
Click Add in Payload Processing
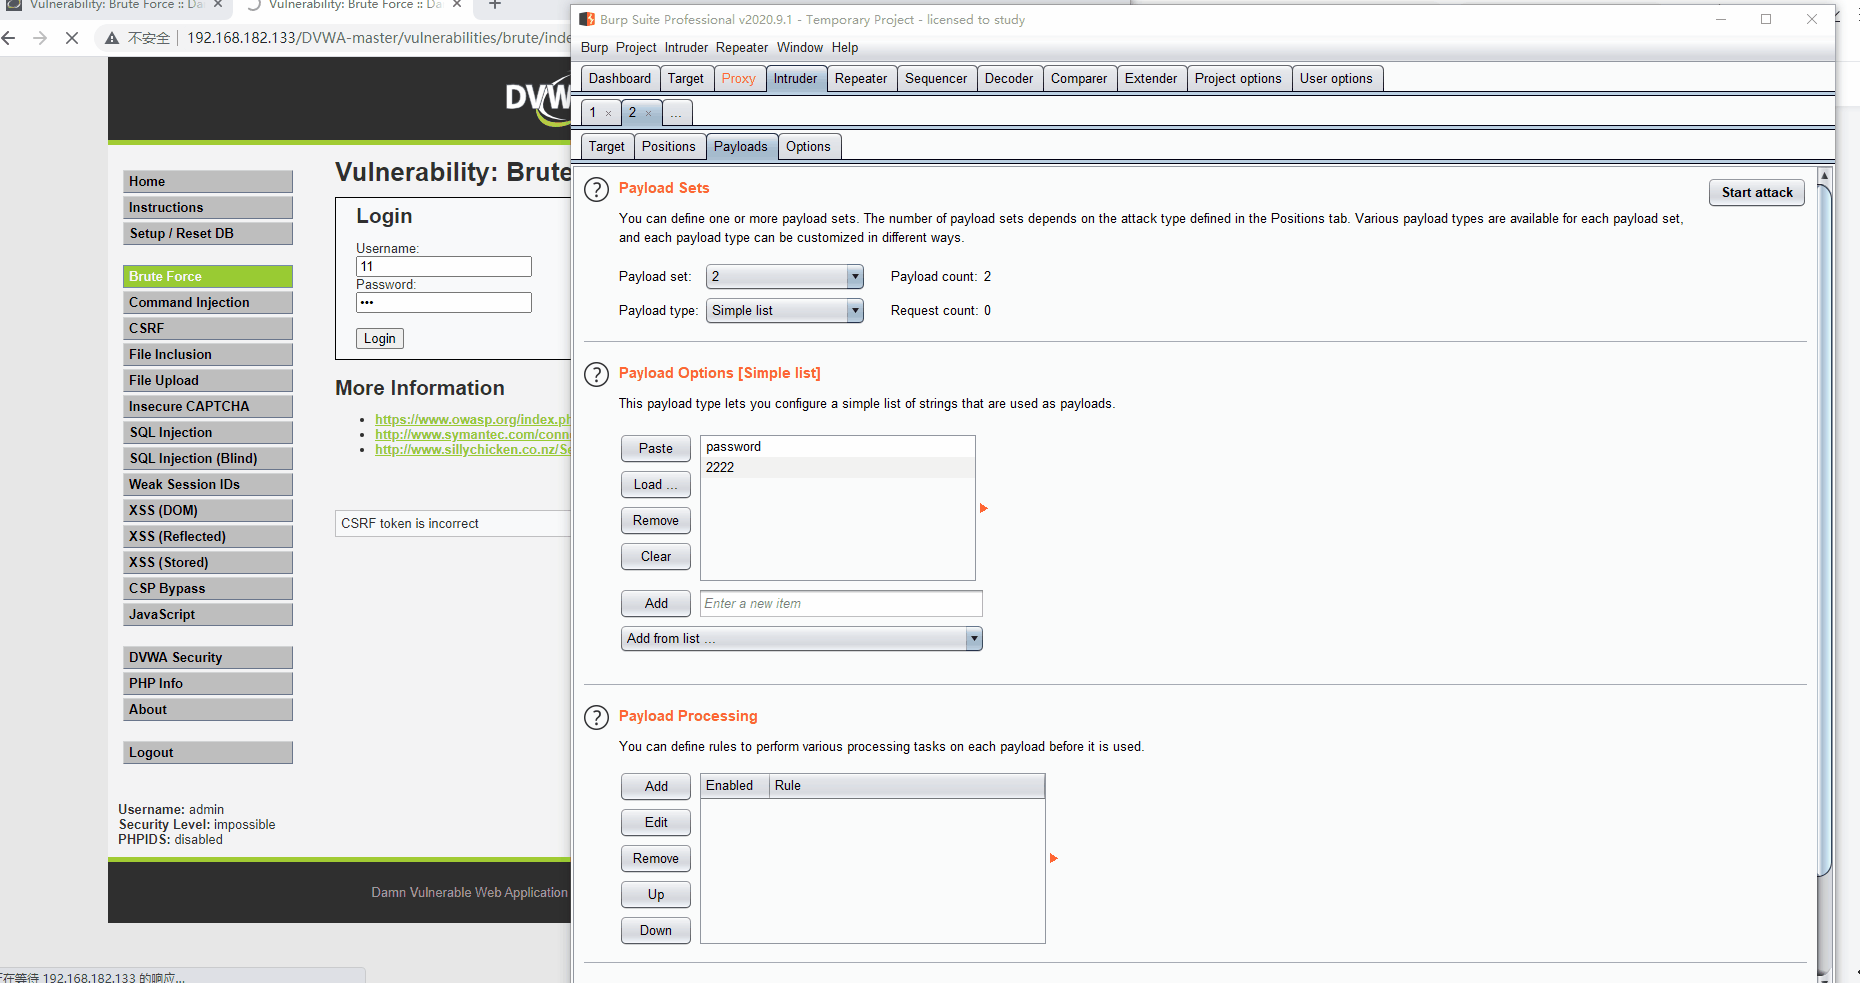(x=656, y=787)
